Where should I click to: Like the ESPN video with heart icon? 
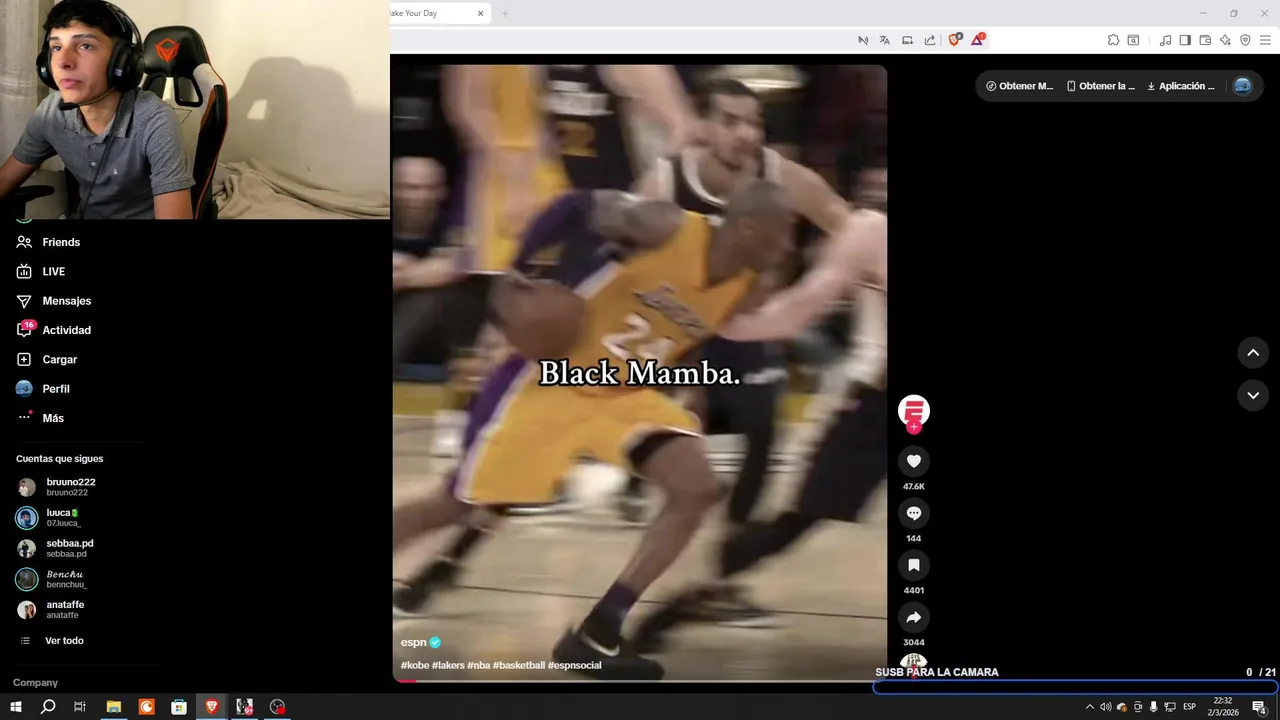coord(913,461)
